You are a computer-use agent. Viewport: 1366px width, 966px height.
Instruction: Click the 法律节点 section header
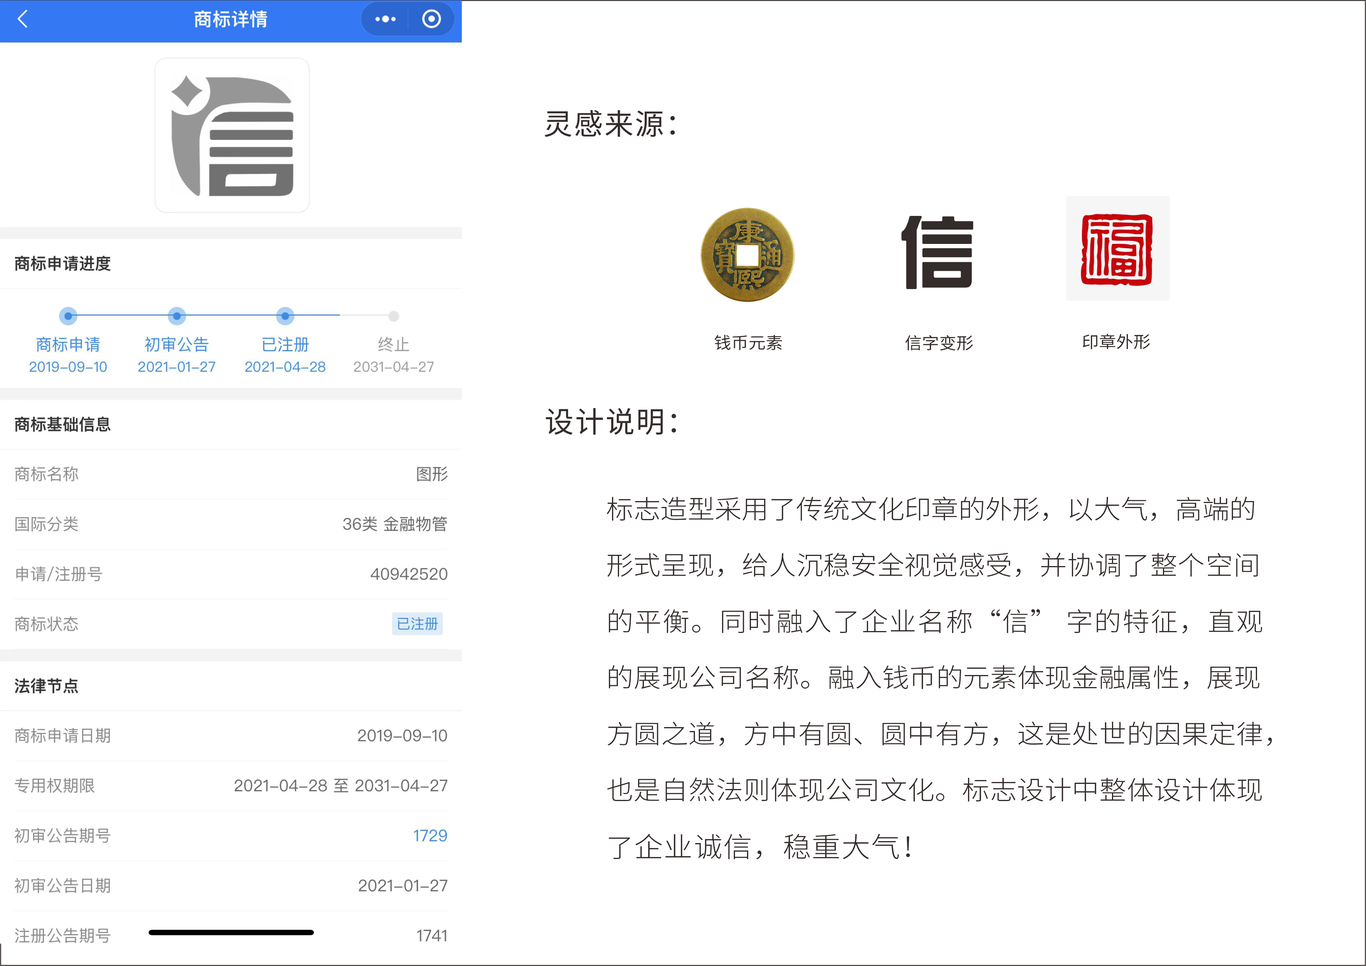tap(46, 686)
